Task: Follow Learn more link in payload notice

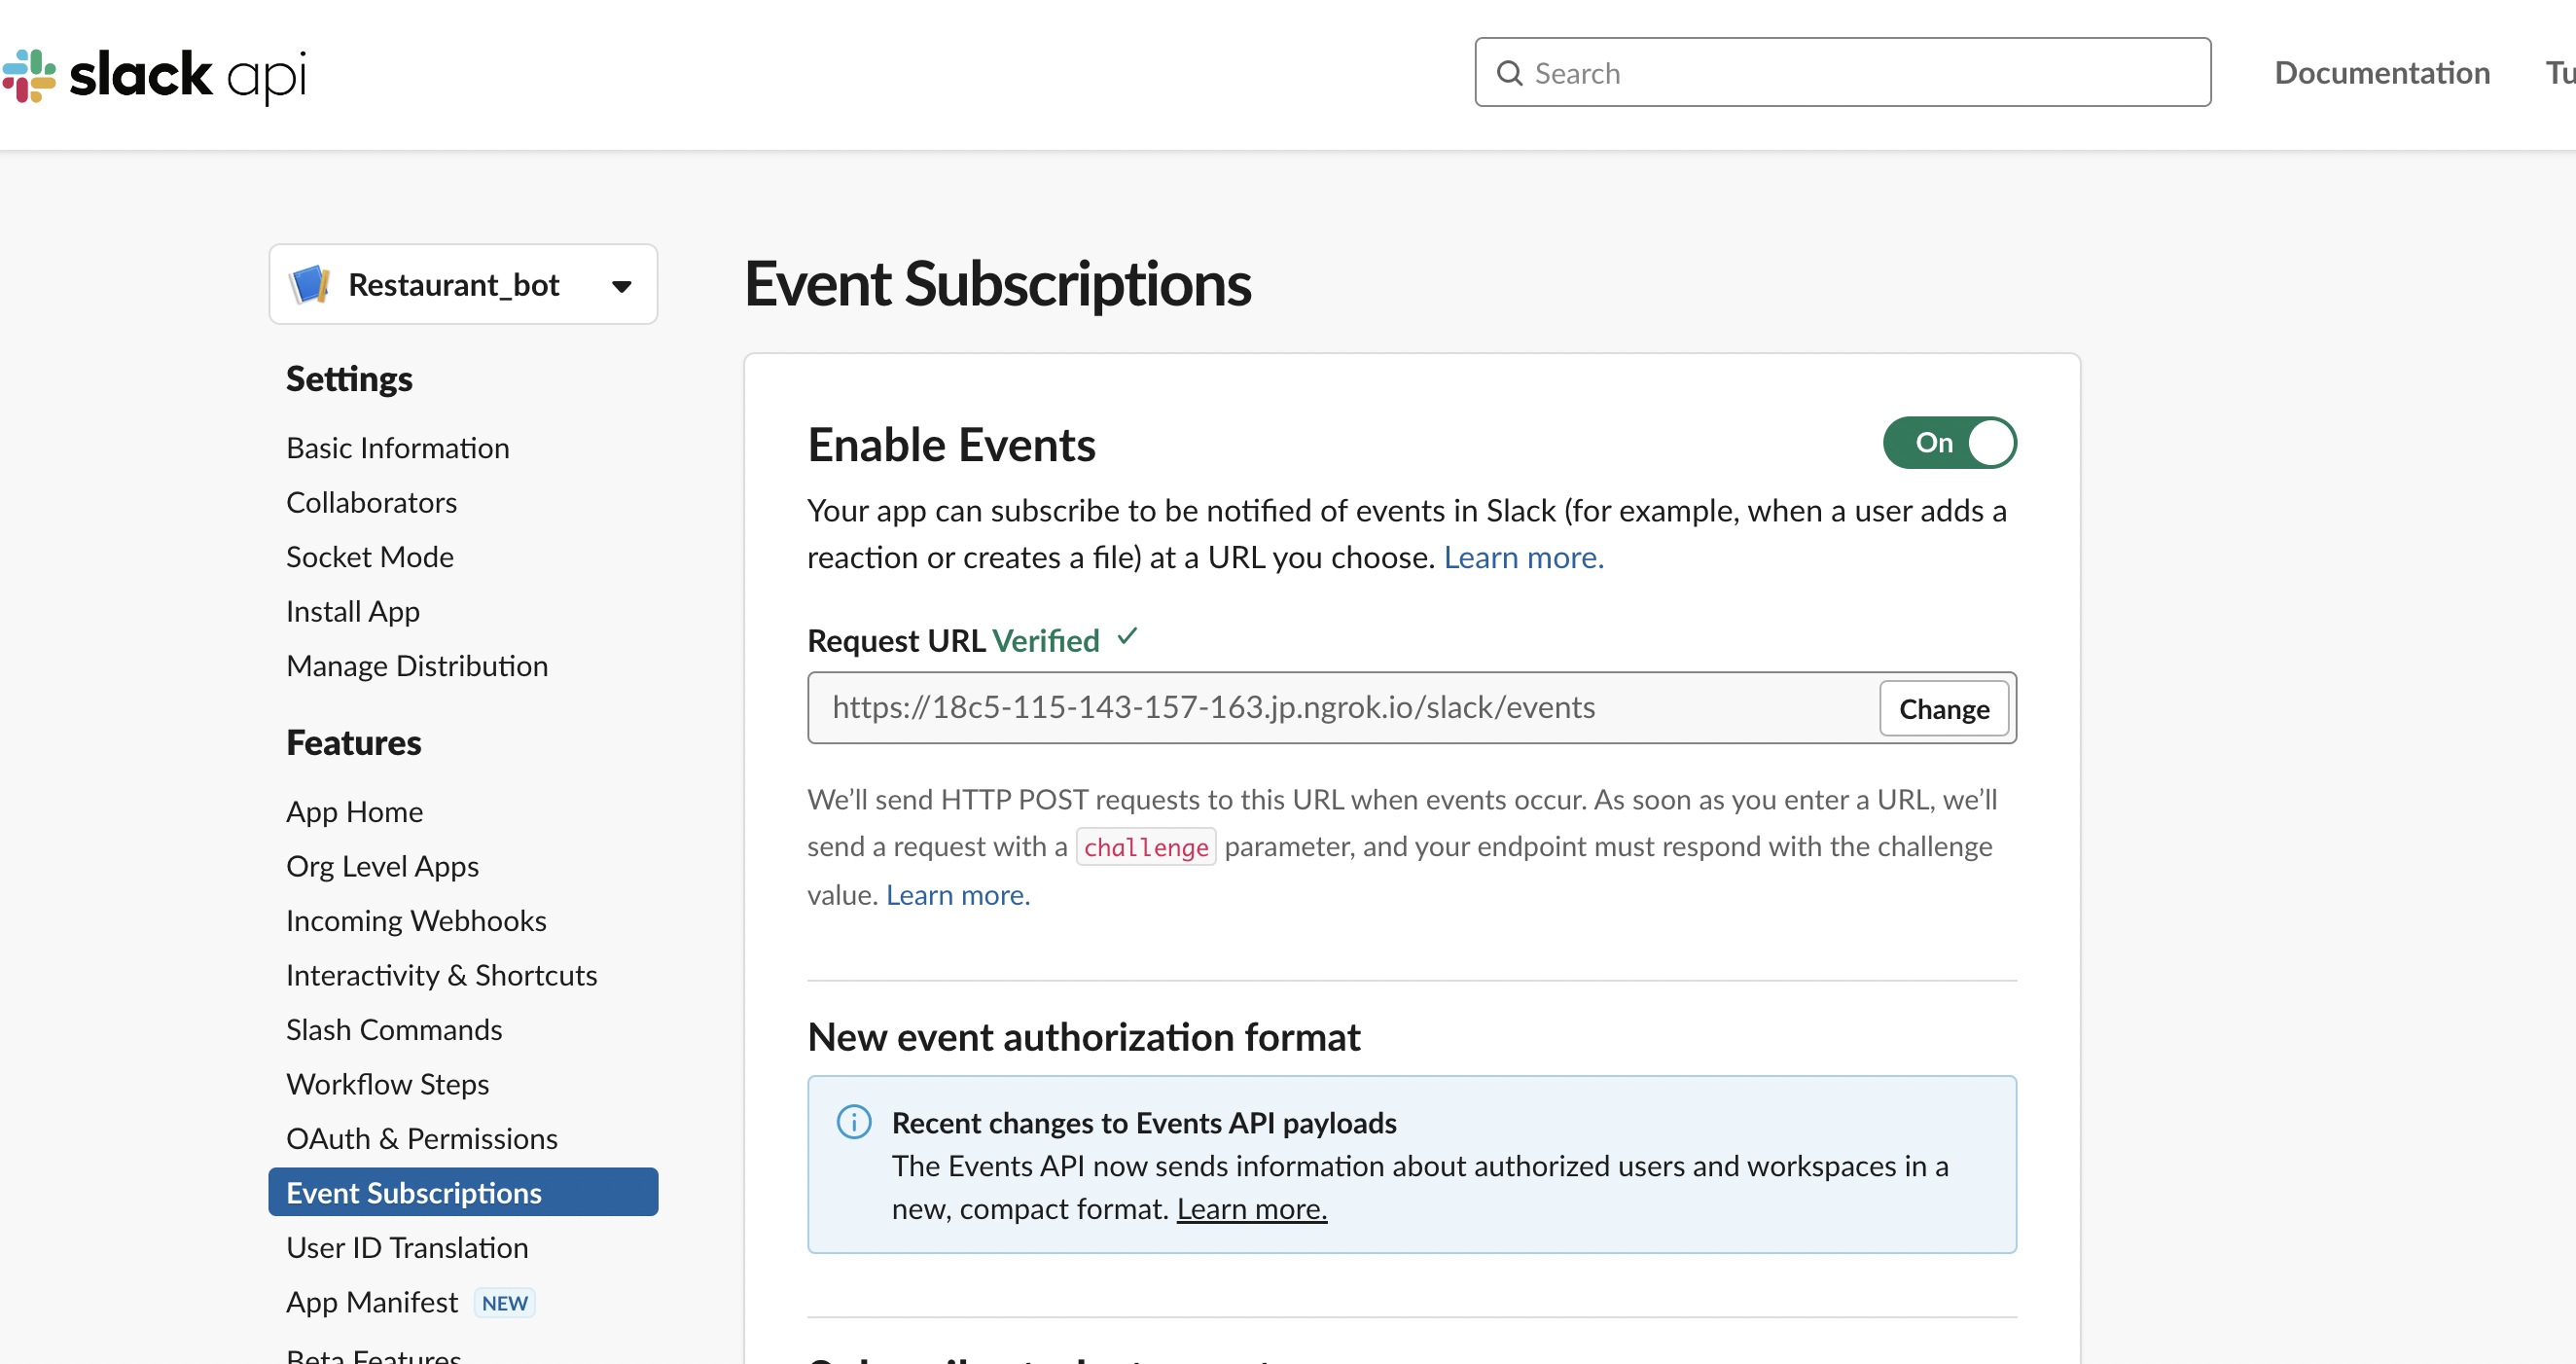Action: (x=1251, y=1209)
